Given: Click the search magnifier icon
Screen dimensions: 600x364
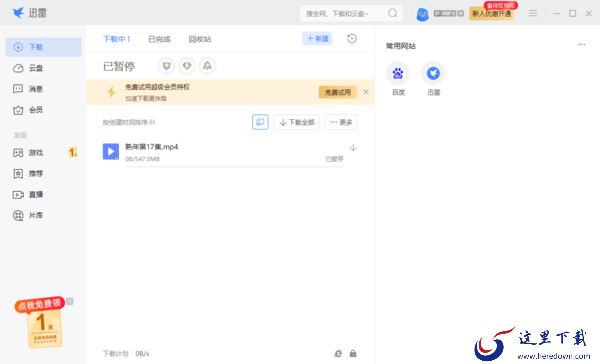Looking at the screenshot, I should pos(392,13).
